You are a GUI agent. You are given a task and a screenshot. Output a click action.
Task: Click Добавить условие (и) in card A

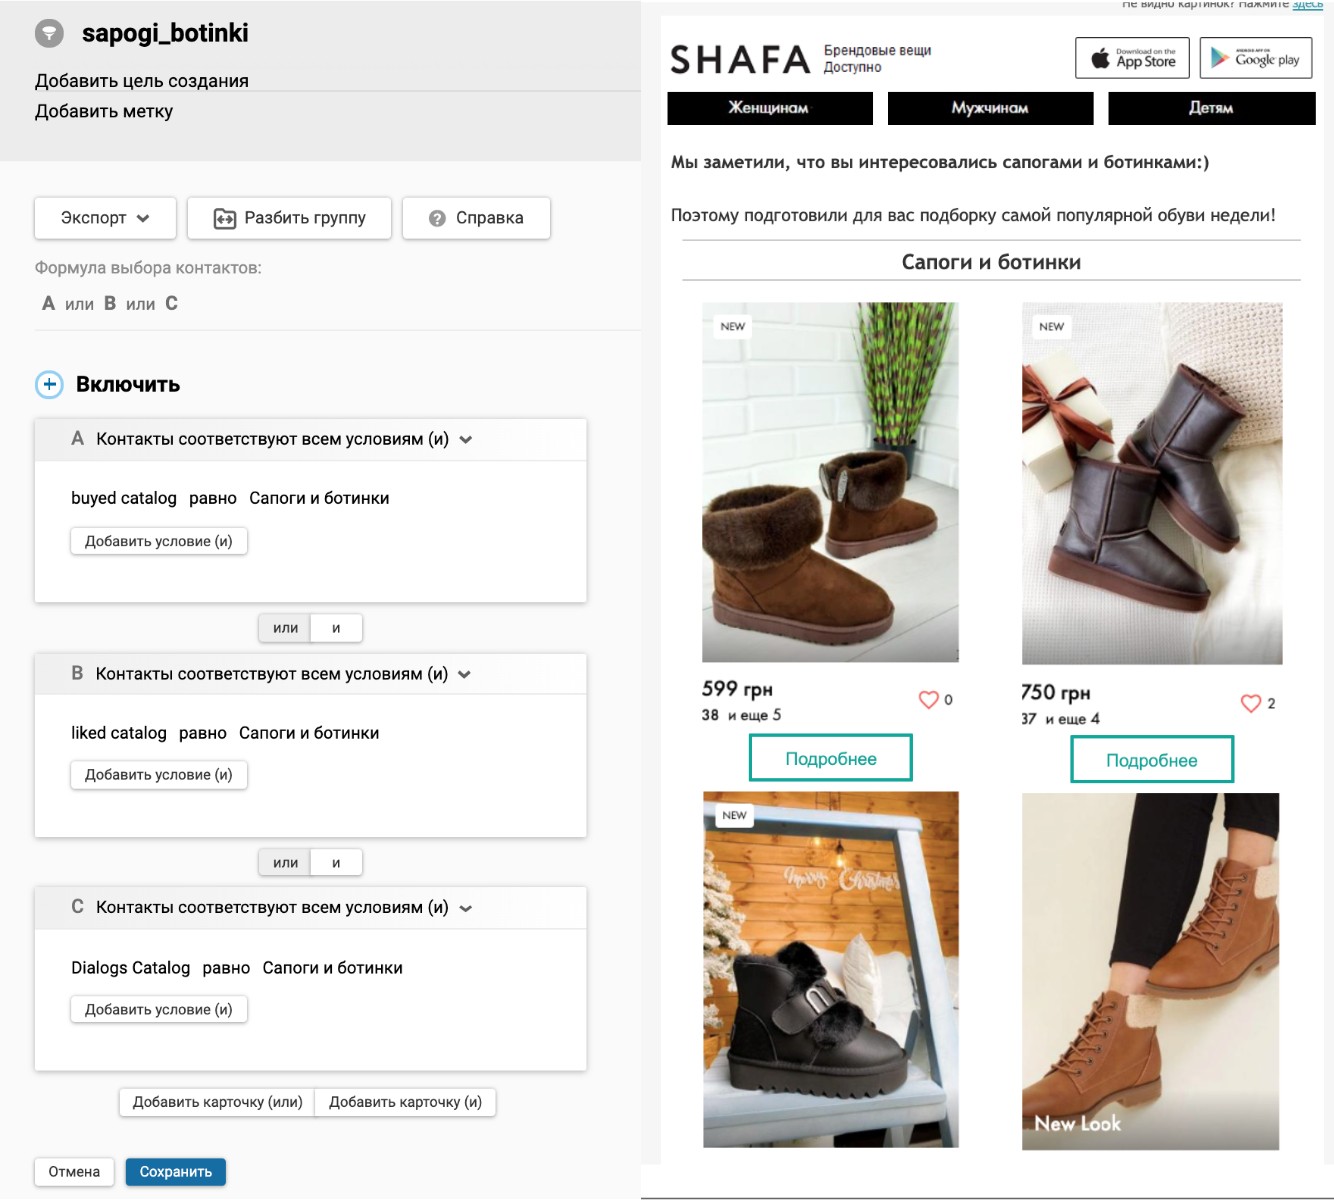pos(159,541)
